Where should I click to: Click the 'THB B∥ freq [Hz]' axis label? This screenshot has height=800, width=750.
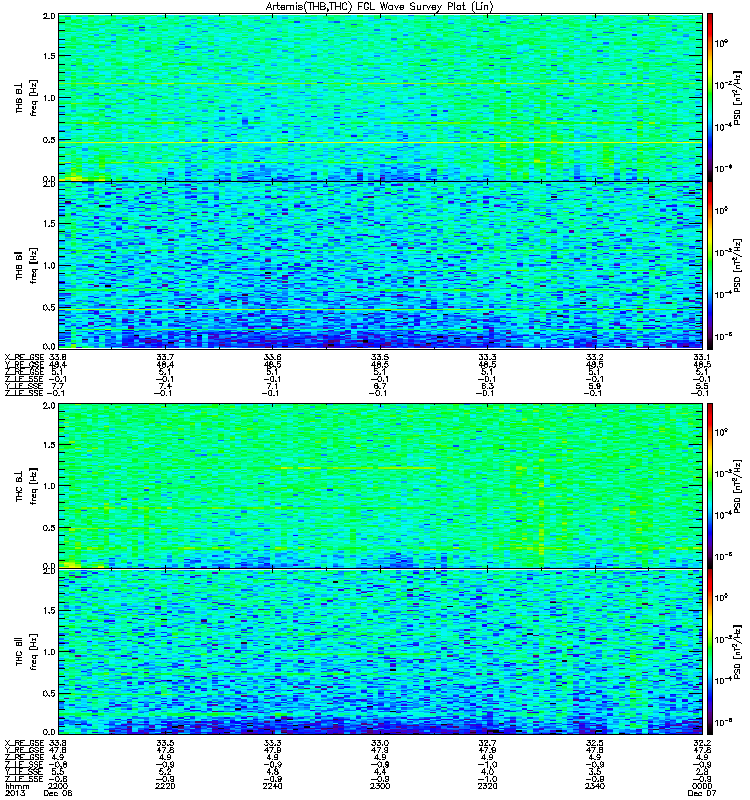pyautogui.click(x=27, y=265)
